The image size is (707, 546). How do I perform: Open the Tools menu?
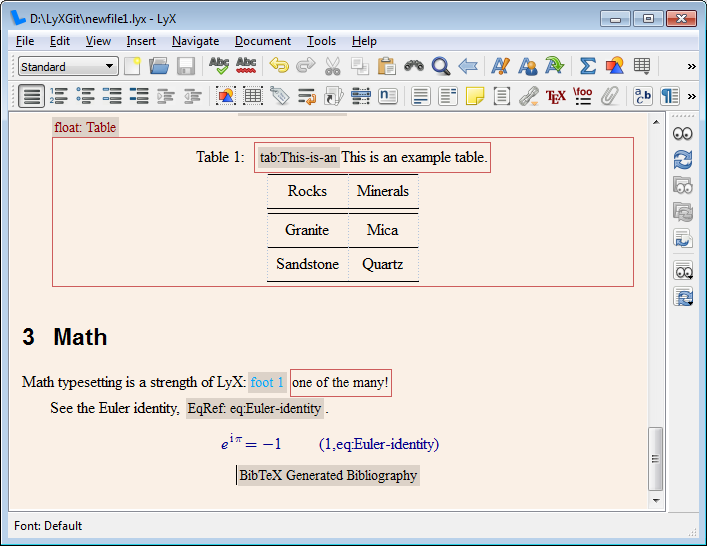point(321,41)
